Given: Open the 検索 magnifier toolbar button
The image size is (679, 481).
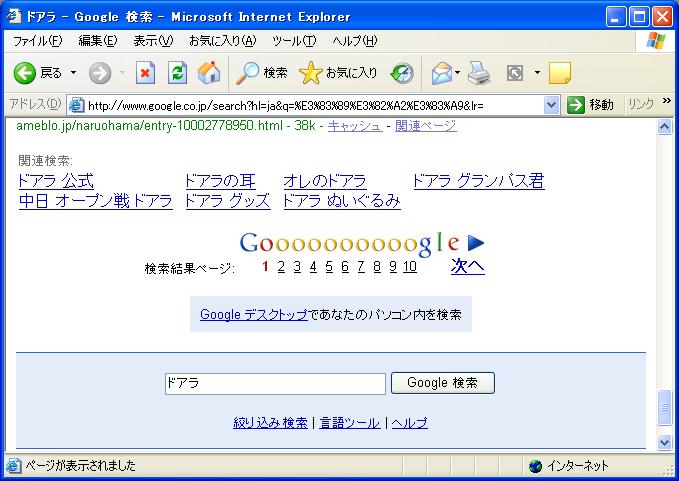Looking at the screenshot, I should (262, 73).
